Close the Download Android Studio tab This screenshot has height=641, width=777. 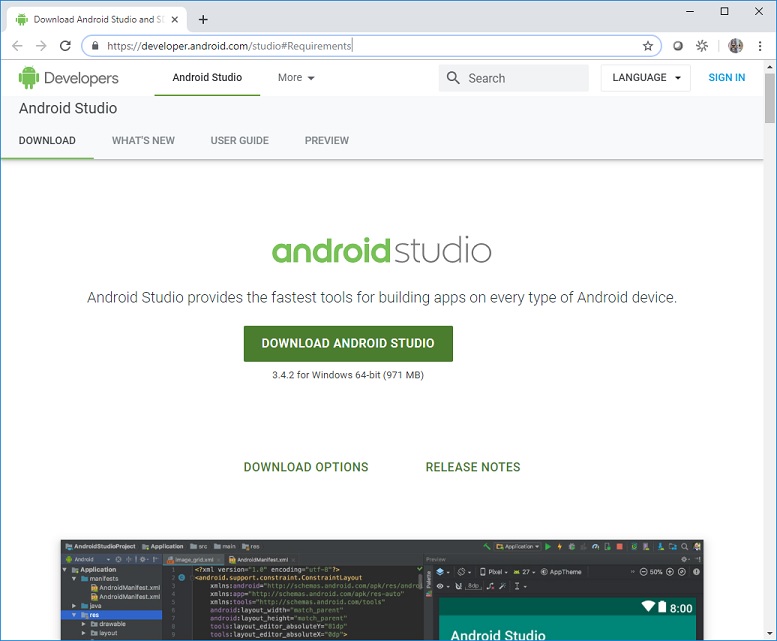click(x=175, y=19)
